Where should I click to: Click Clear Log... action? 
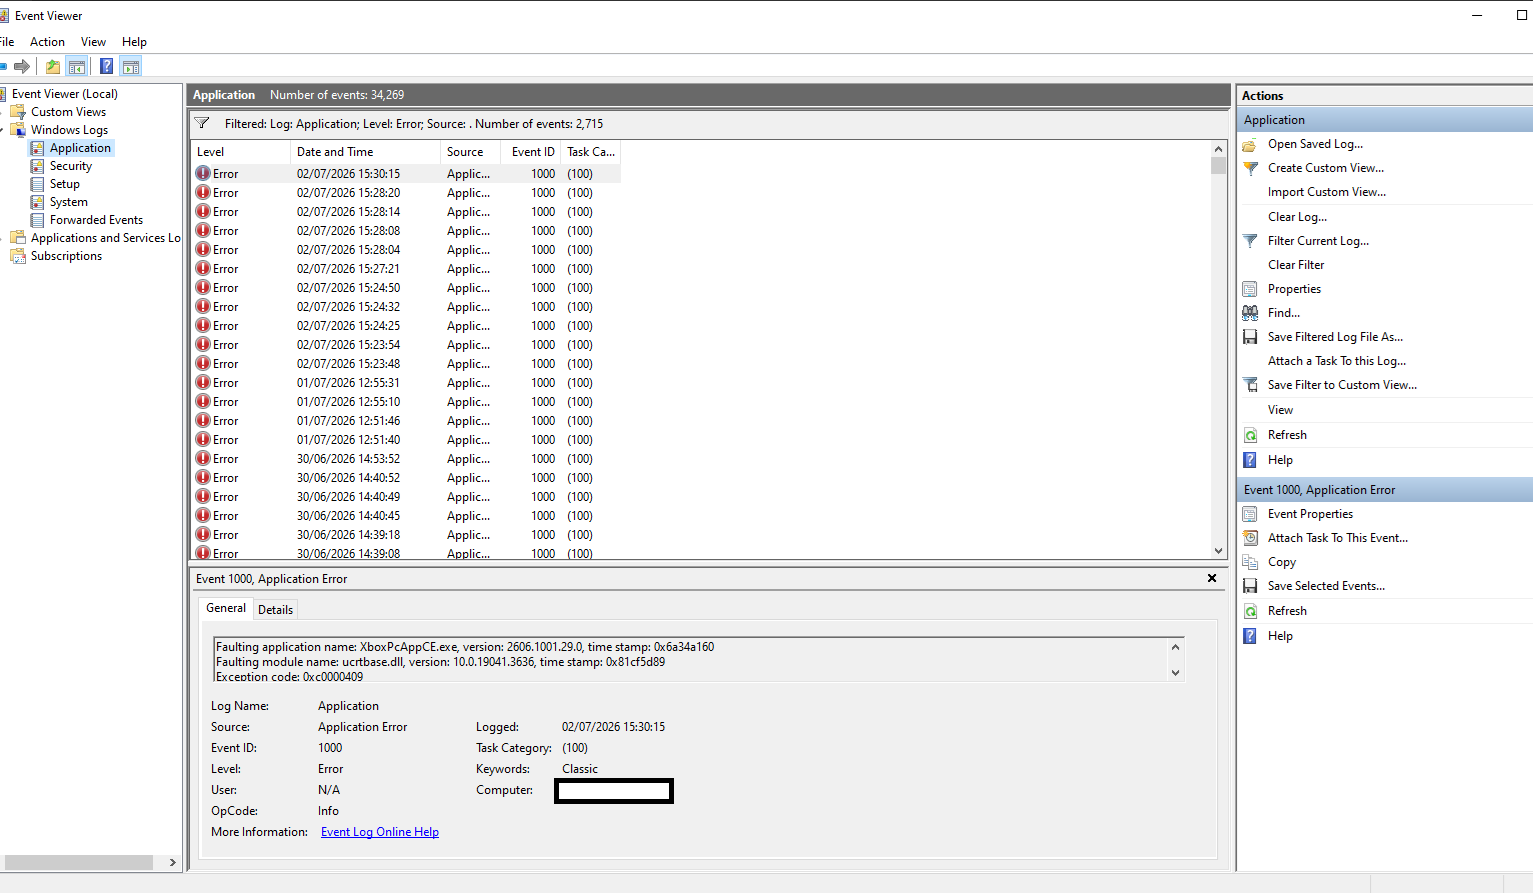point(1297,217)
